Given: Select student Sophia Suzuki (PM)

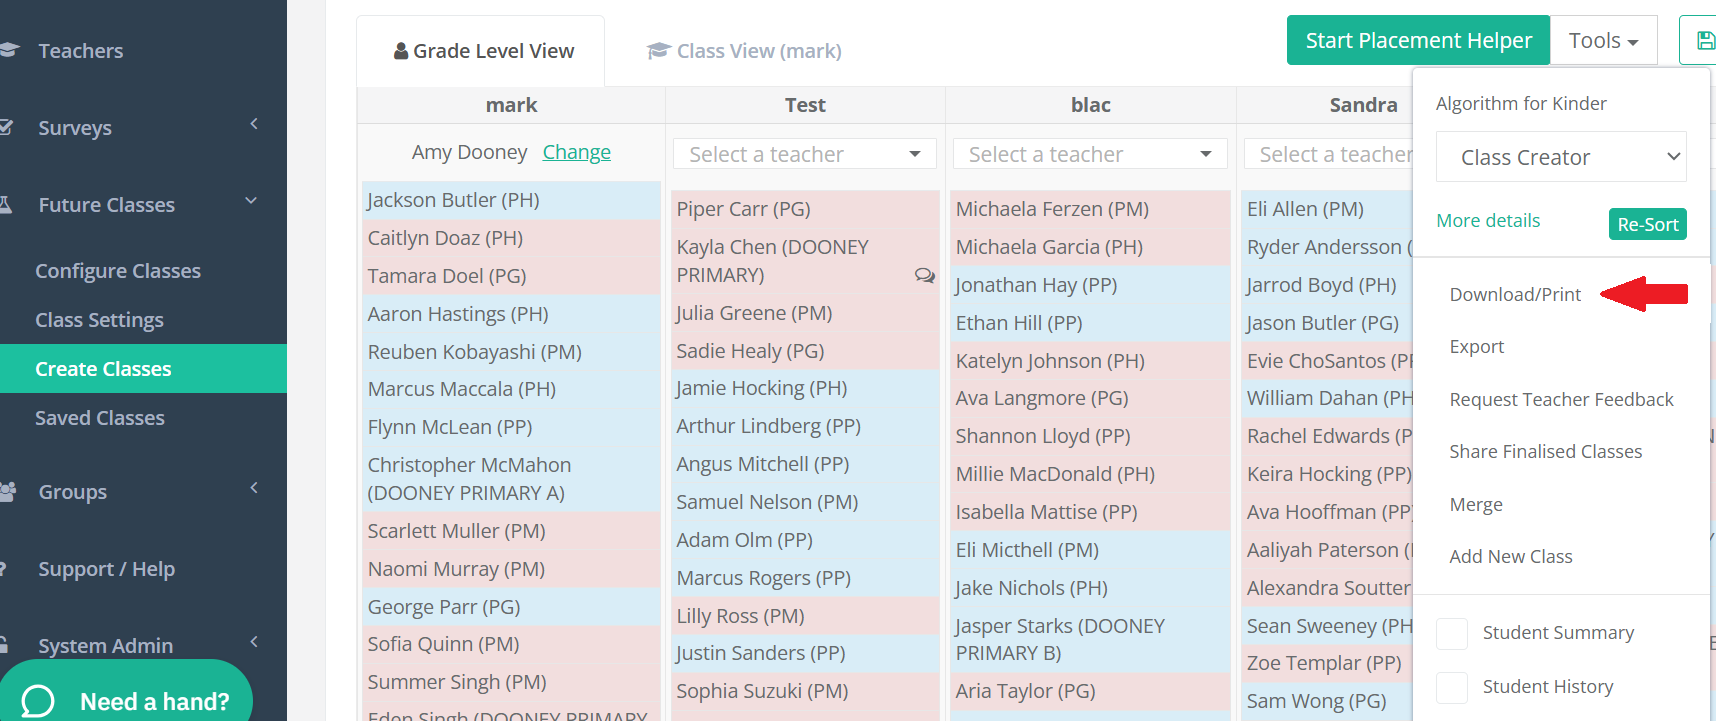Looking at the screenshot, I should point(805,691).
